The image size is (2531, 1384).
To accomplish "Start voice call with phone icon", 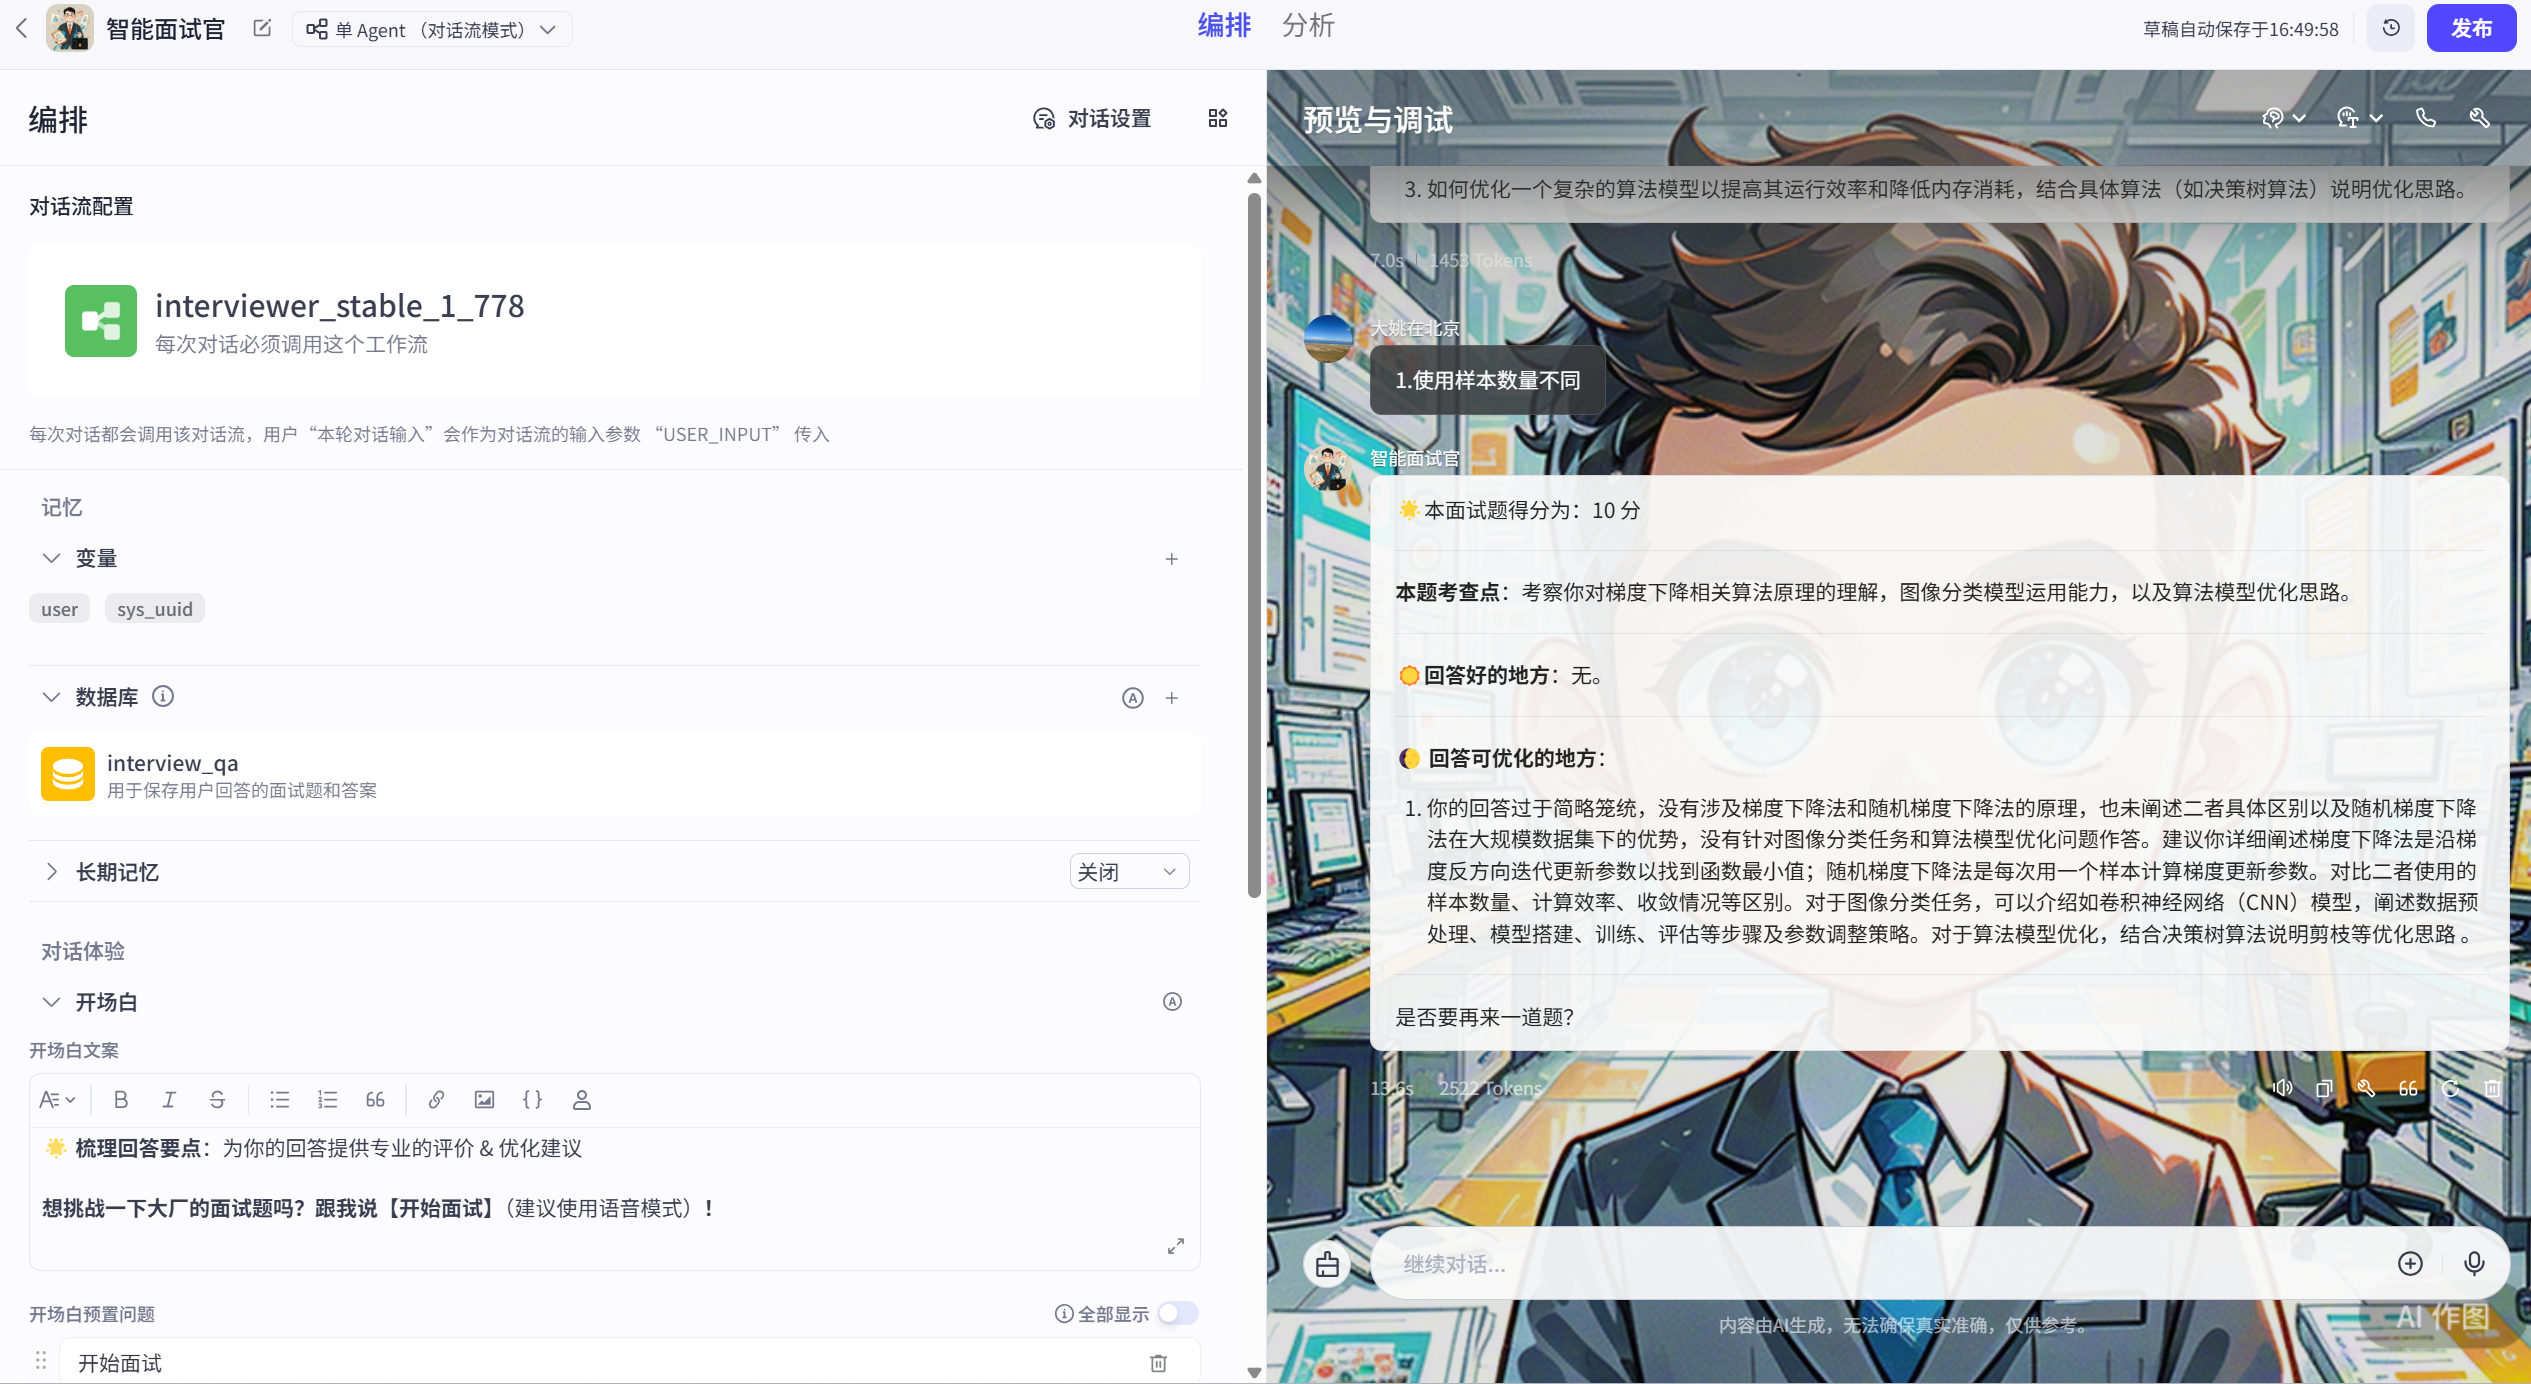I will (2425, 118).
